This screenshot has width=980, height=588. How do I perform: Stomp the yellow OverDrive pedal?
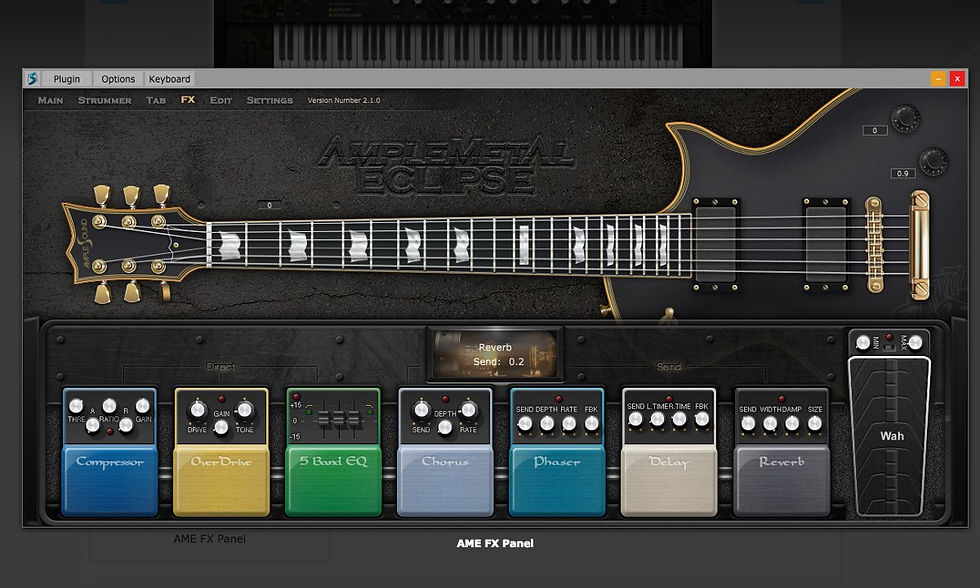point(221,481)
